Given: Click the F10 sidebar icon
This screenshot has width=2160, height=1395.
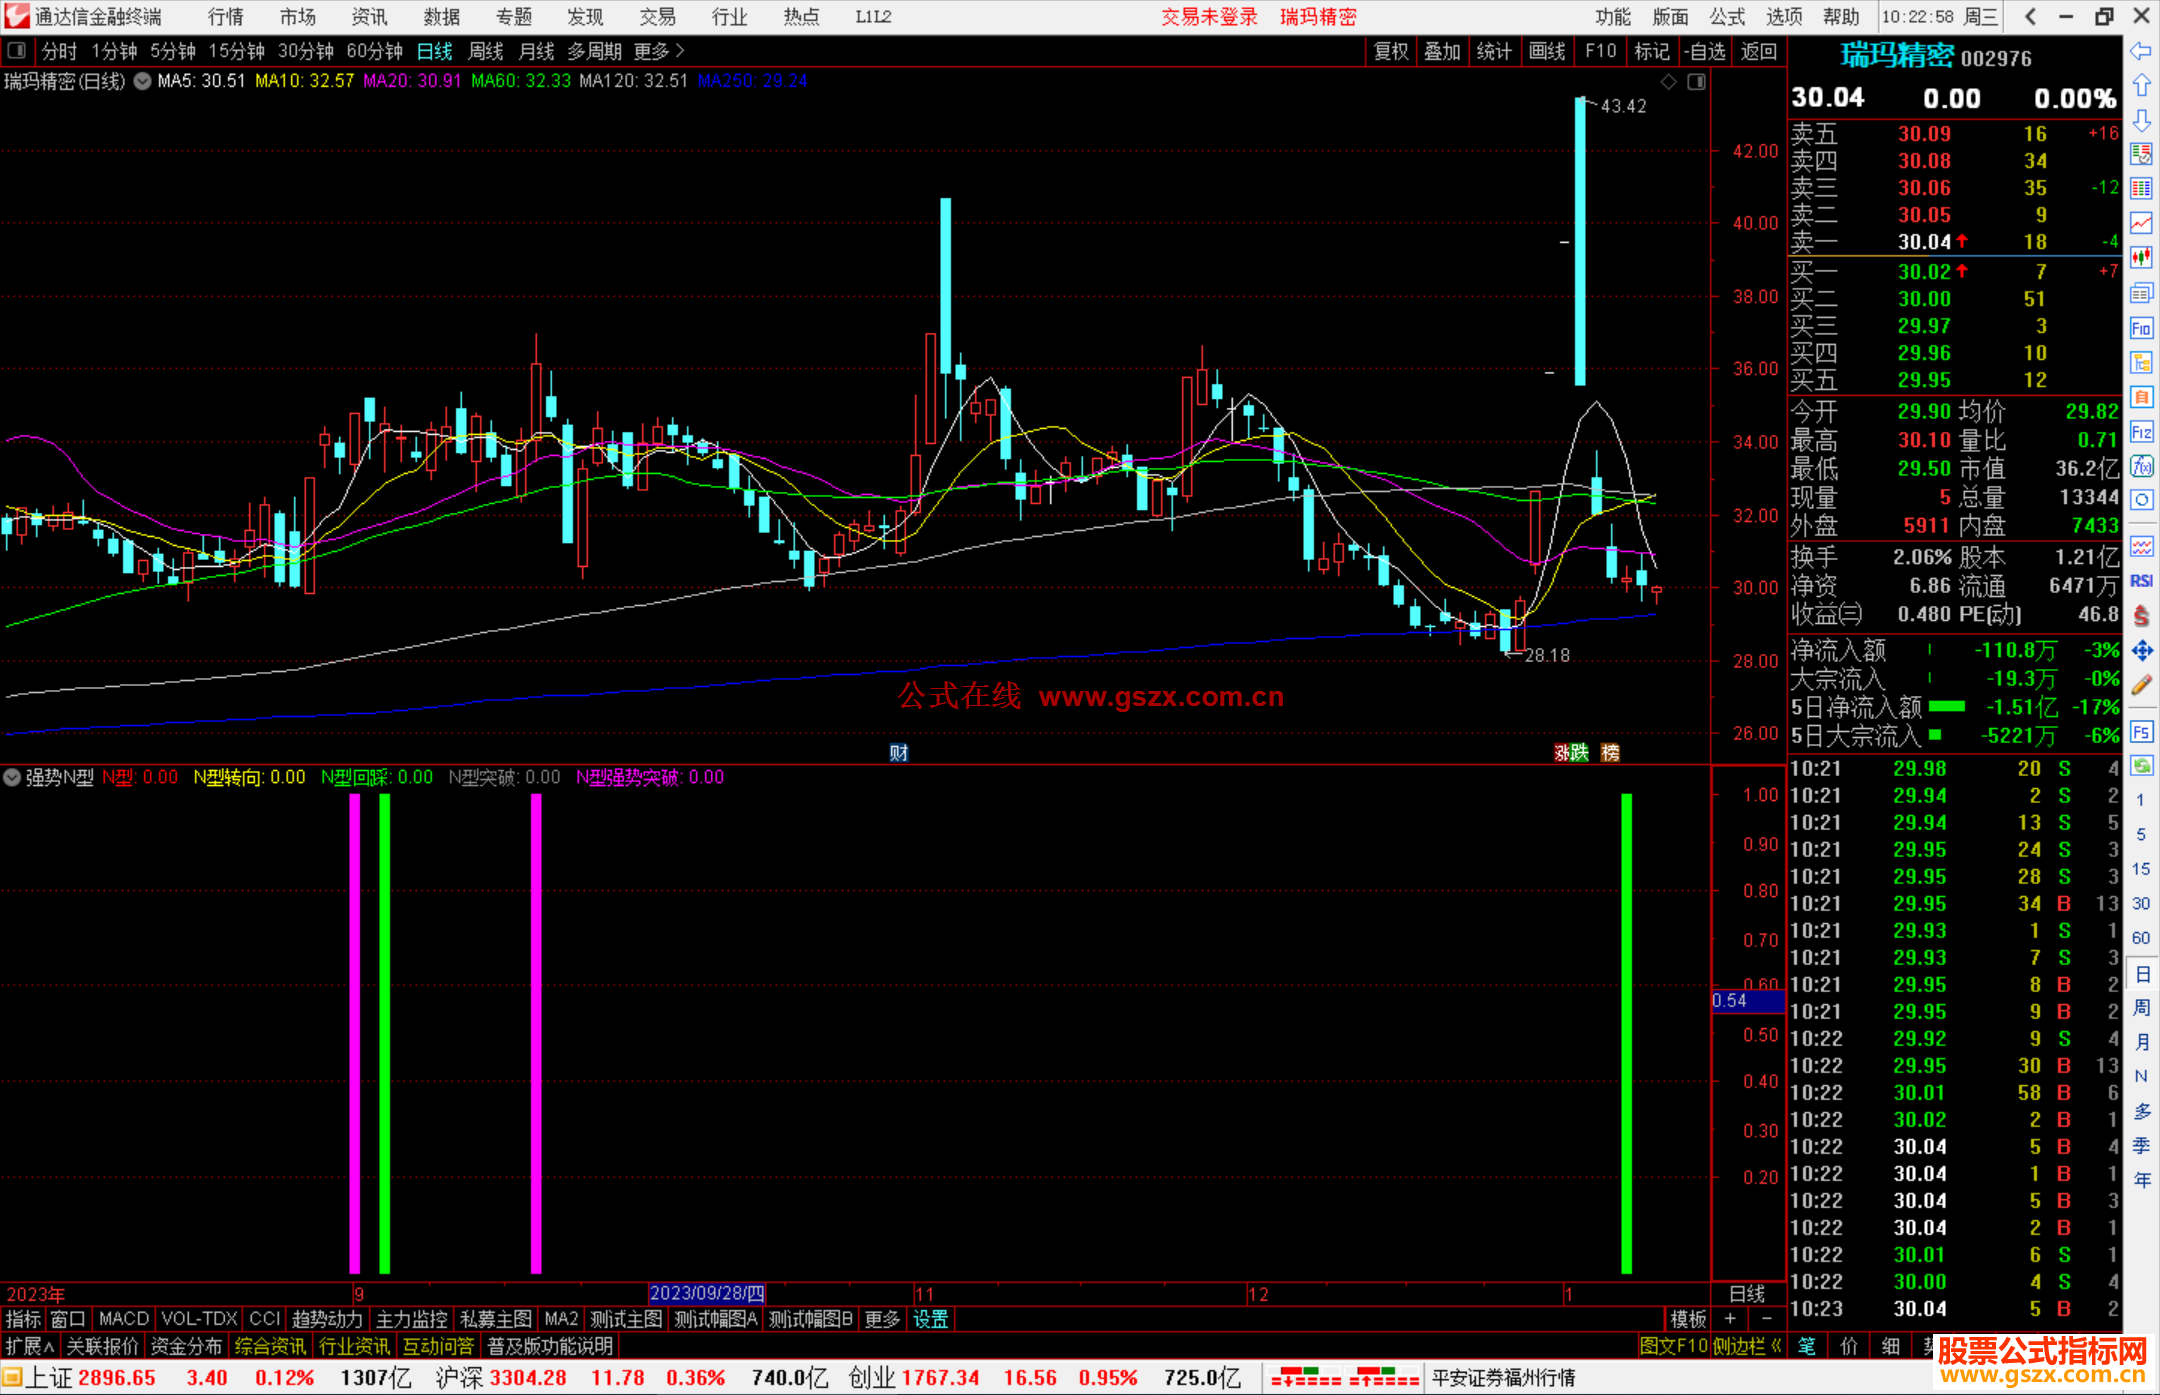Looking at the screenshot, I should 2141,328.
